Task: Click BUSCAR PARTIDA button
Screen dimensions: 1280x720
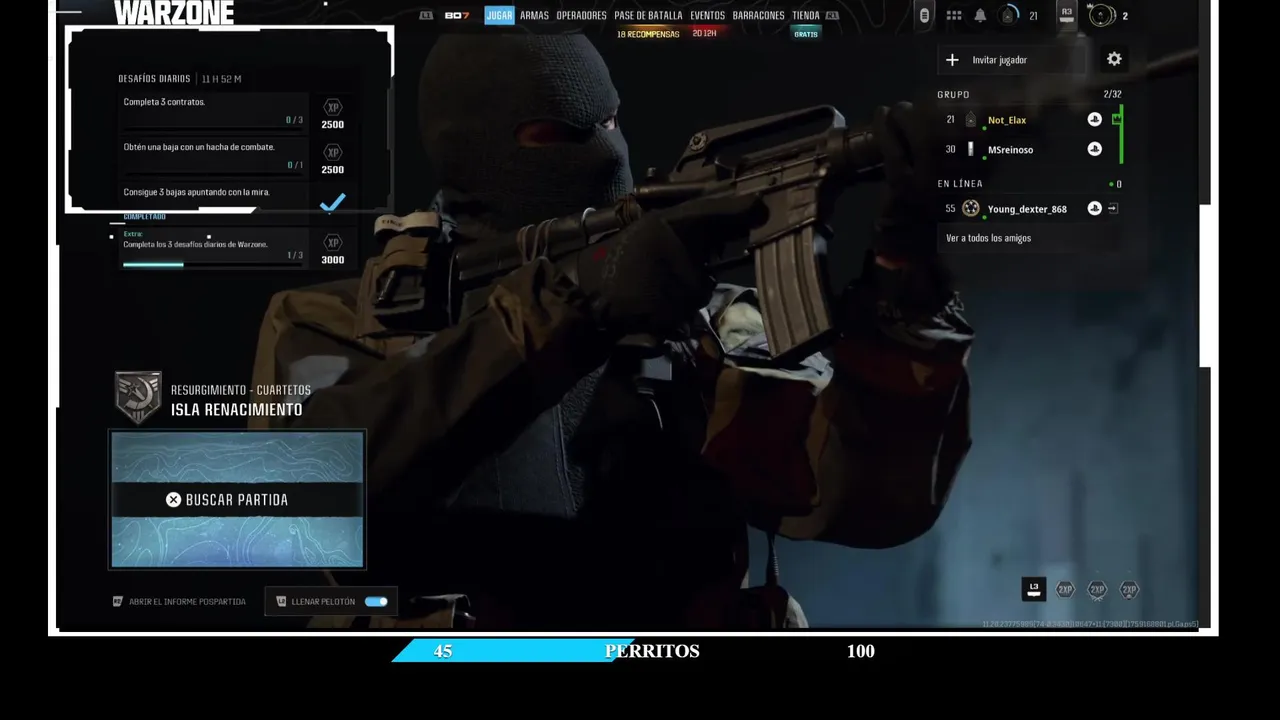Action: (237, 500)
